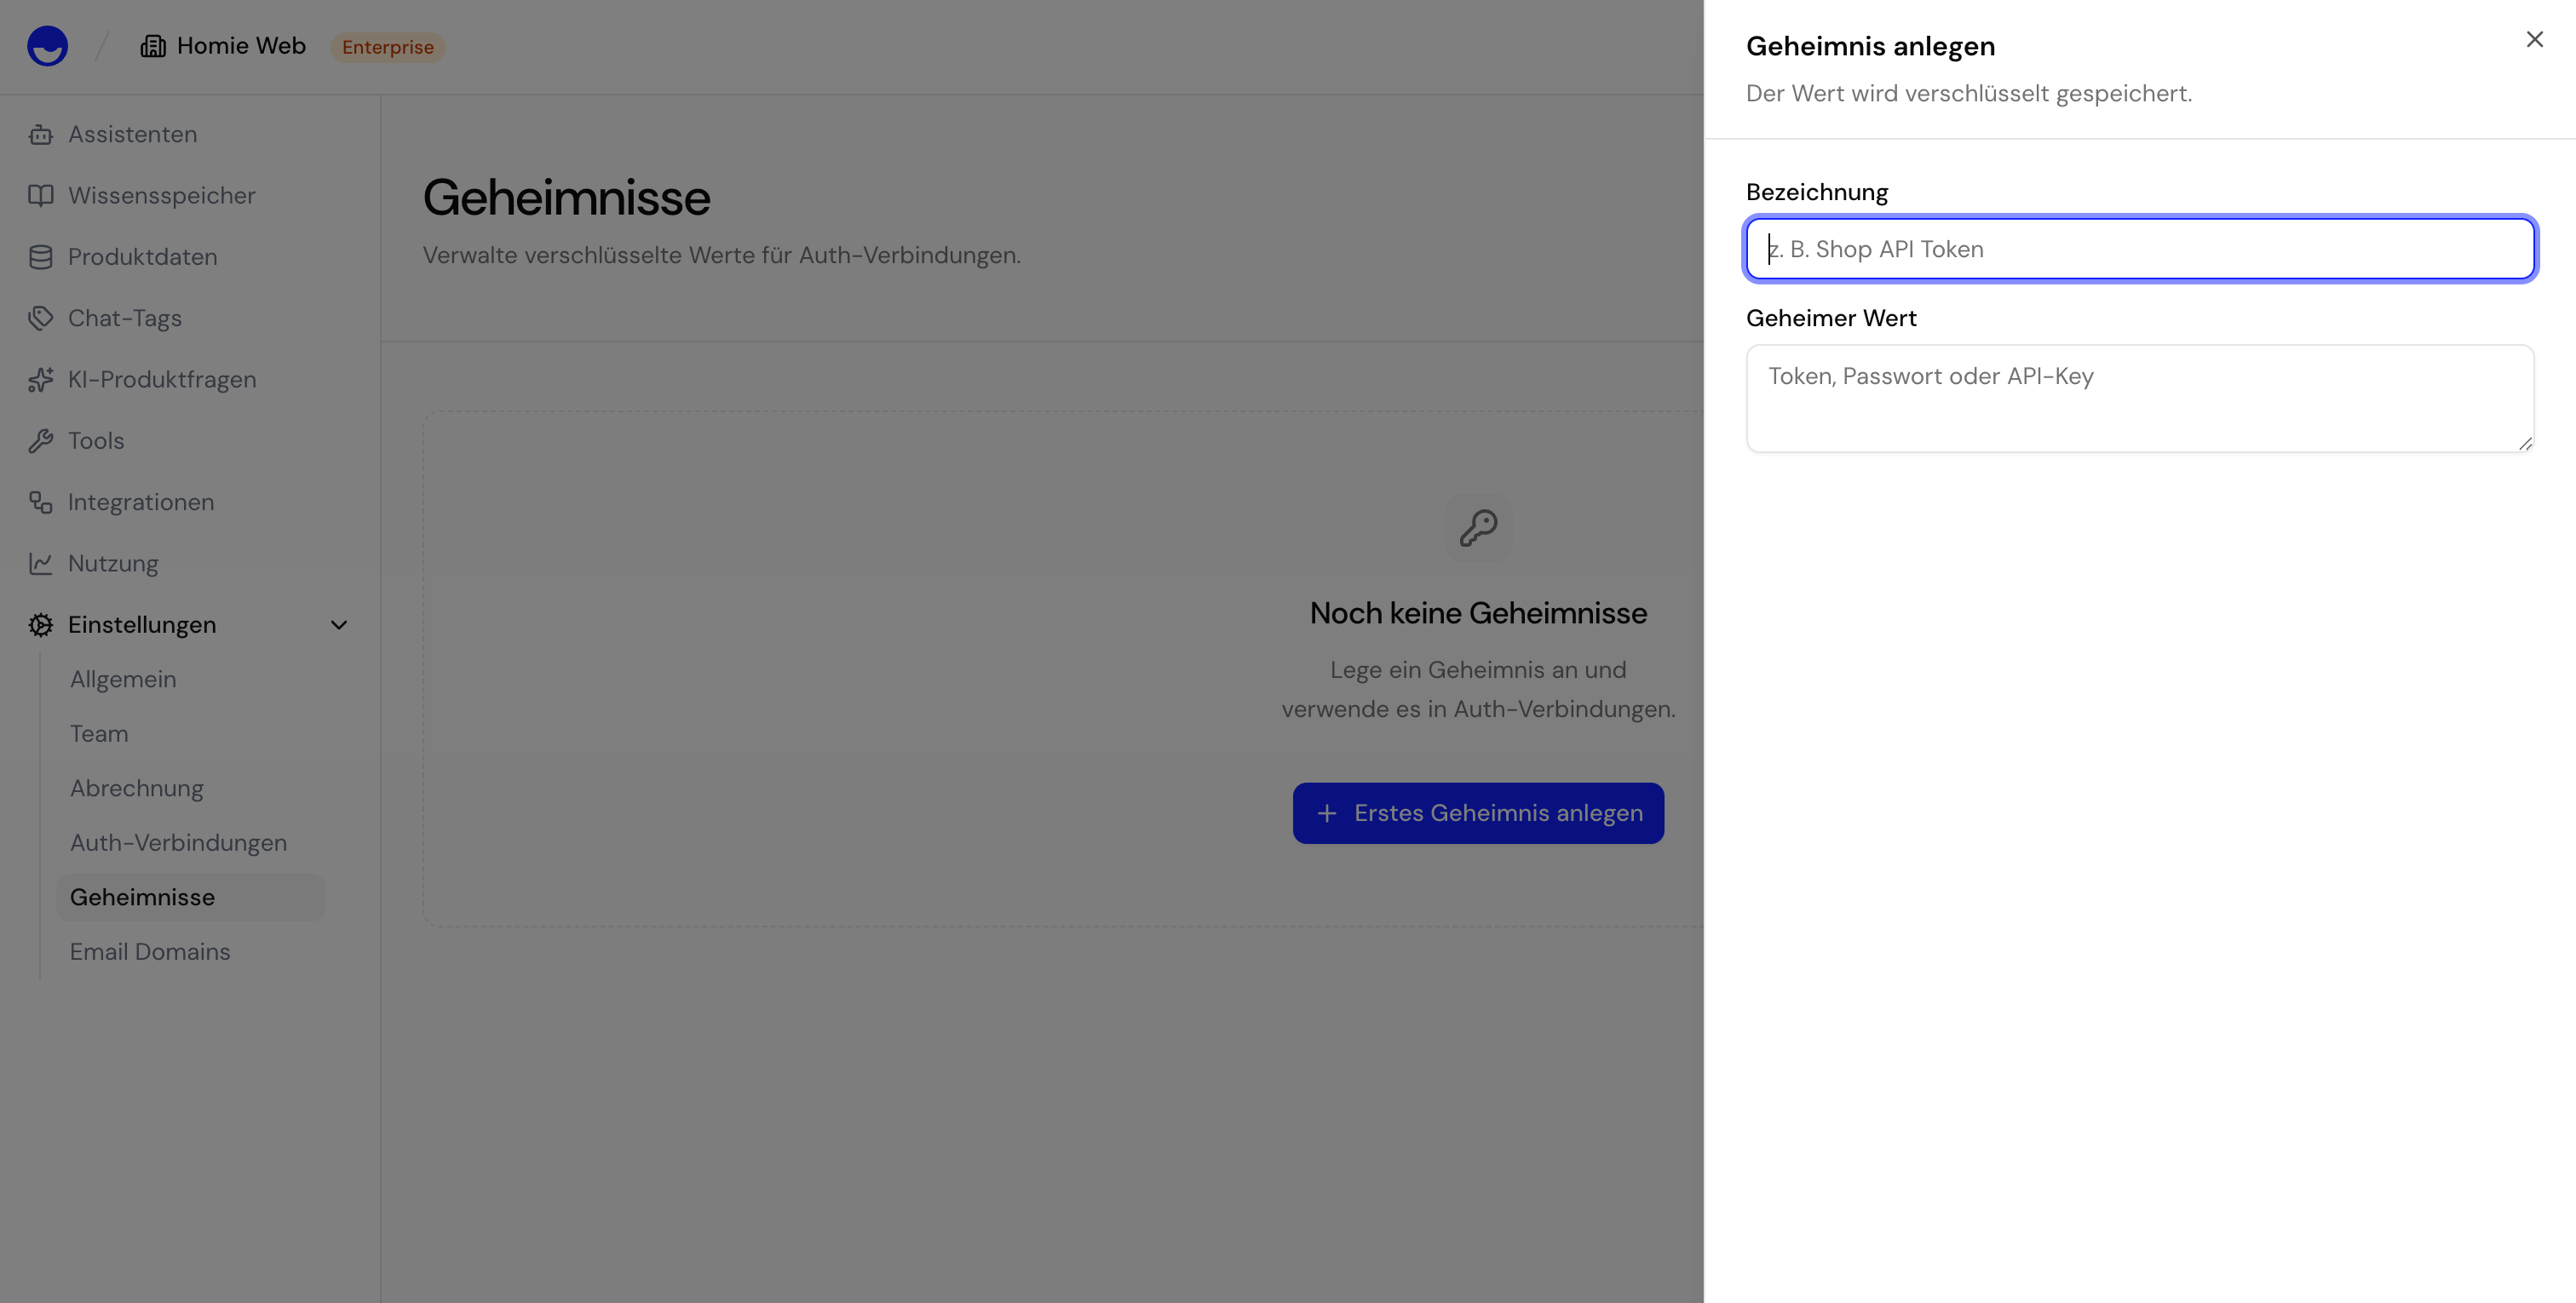Open Allgemein settings
Image resolution: width=2576 pixels, height=1303 pixels.
point(123,679)
